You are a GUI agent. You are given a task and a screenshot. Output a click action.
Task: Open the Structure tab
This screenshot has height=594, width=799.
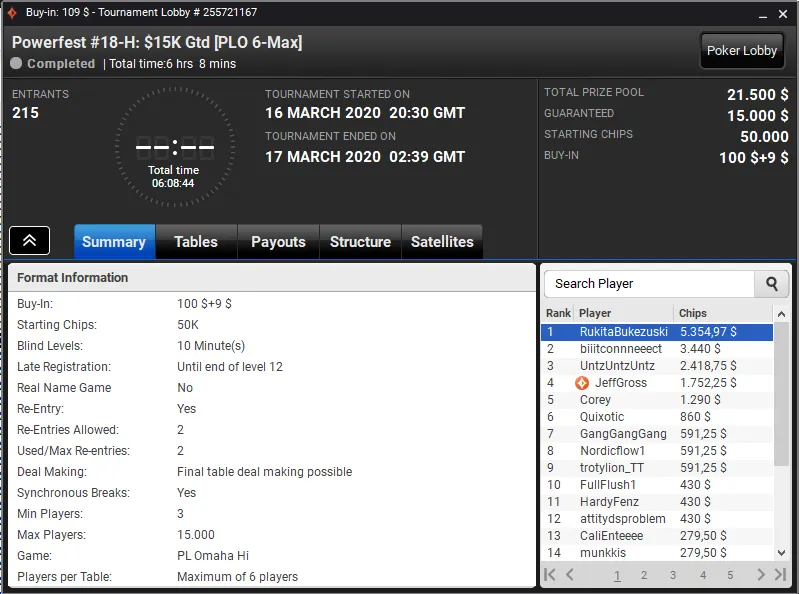pyautogui.click(x=360, y=242)
